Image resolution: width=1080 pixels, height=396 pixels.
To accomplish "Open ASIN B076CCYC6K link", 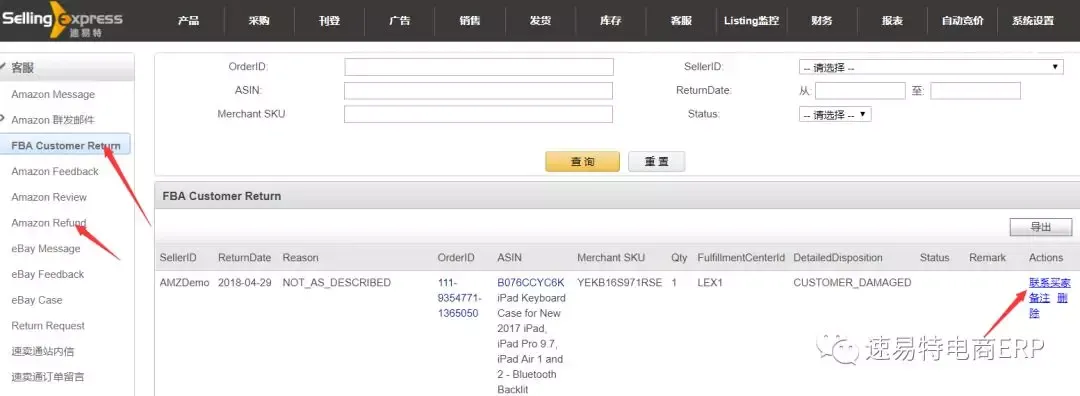I will click(x=530, y=282).
